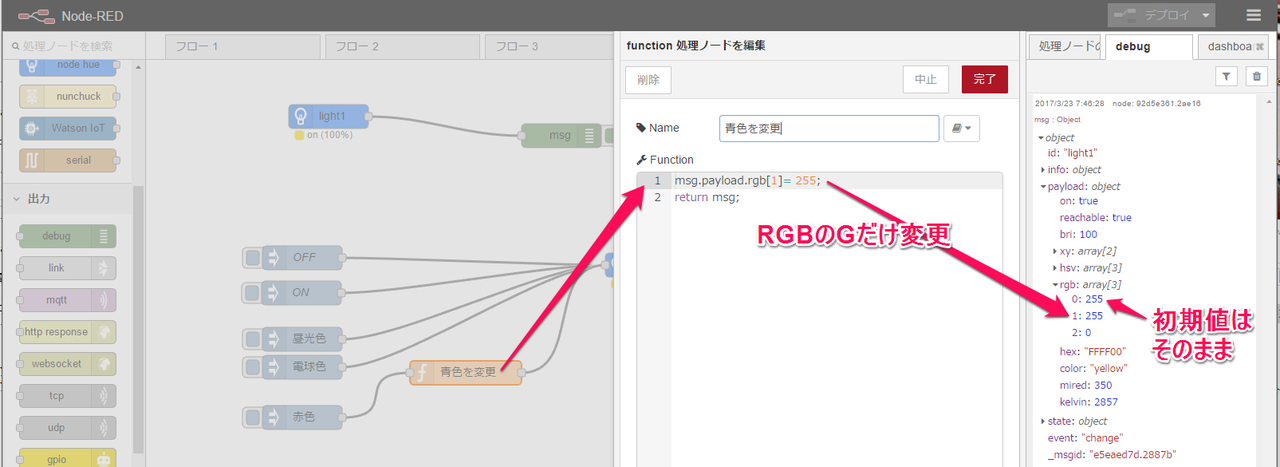Open the hamburger main menu
Image resolution: width=1280 pixels, height=467 pixels.
[1253, 15]
